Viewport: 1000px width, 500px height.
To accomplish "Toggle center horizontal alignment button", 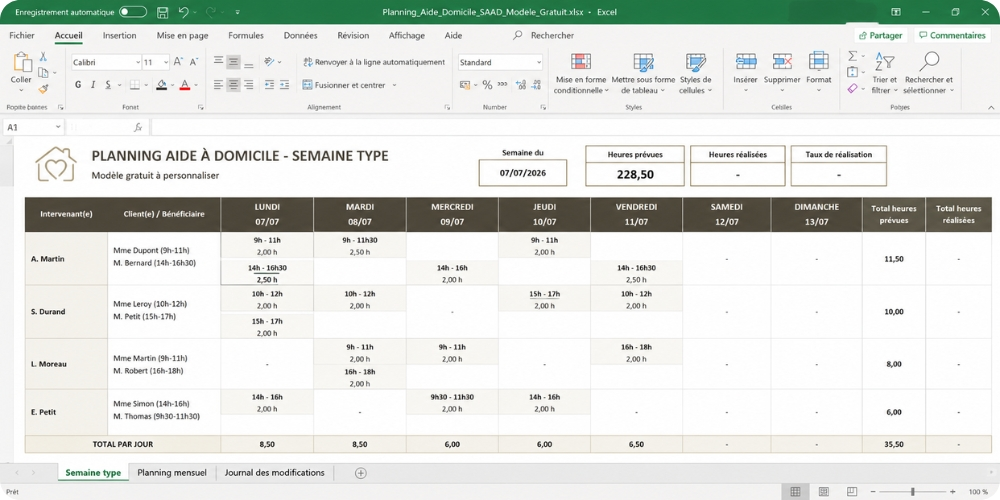I will (x=233, y=85).
